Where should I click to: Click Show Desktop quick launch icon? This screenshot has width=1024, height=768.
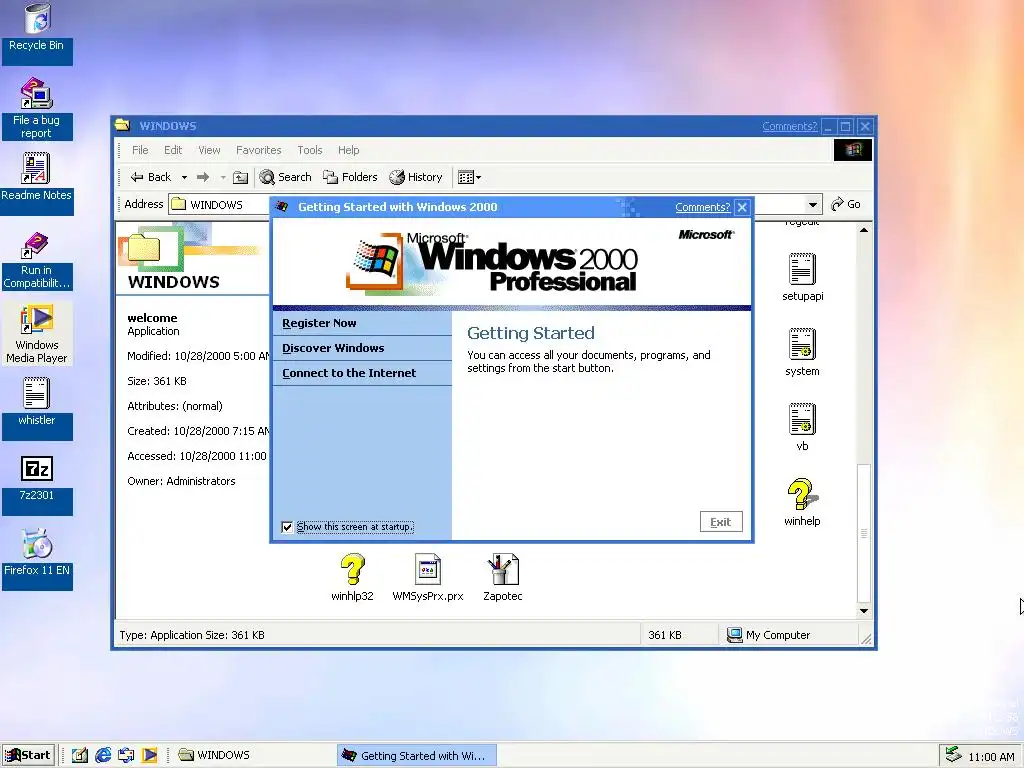point(80,756)
